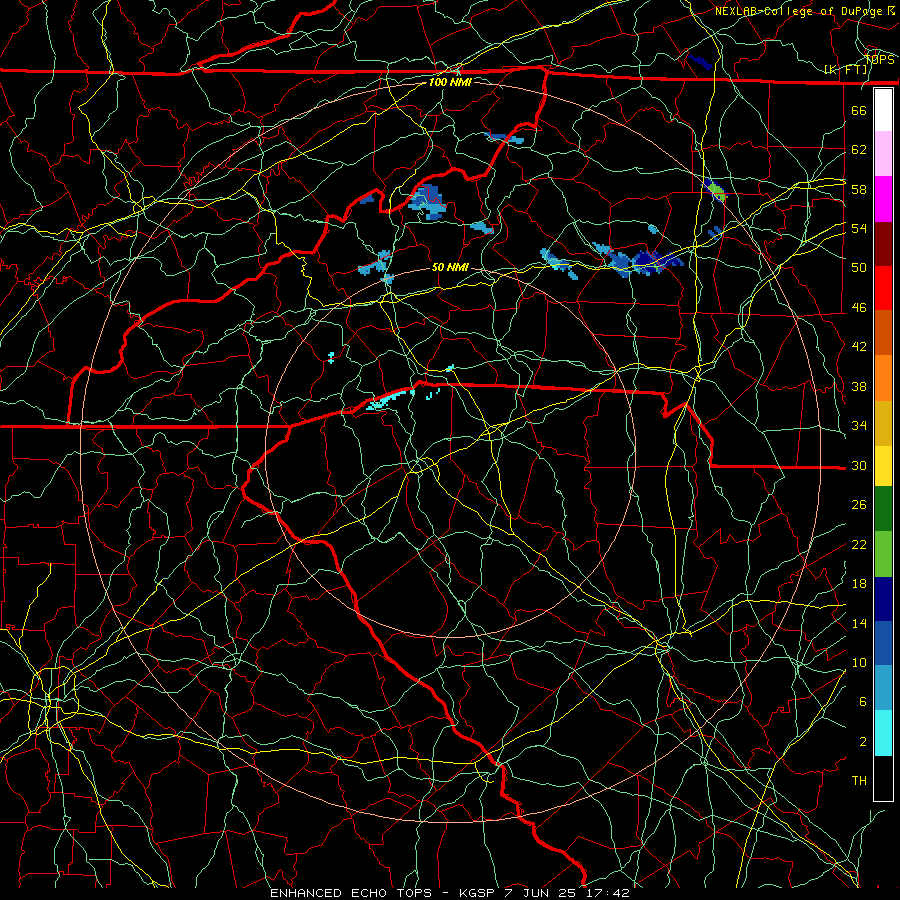This screenshot has height=900, width=900.
Task: Click the cyan echo streak along the state border
Action: [390, 399]
